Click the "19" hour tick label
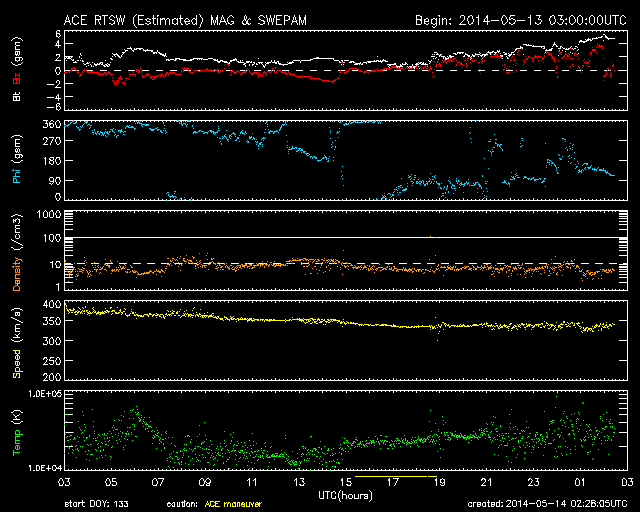The height and width of the screenshot is (512, 640). [x=440, y=483]
